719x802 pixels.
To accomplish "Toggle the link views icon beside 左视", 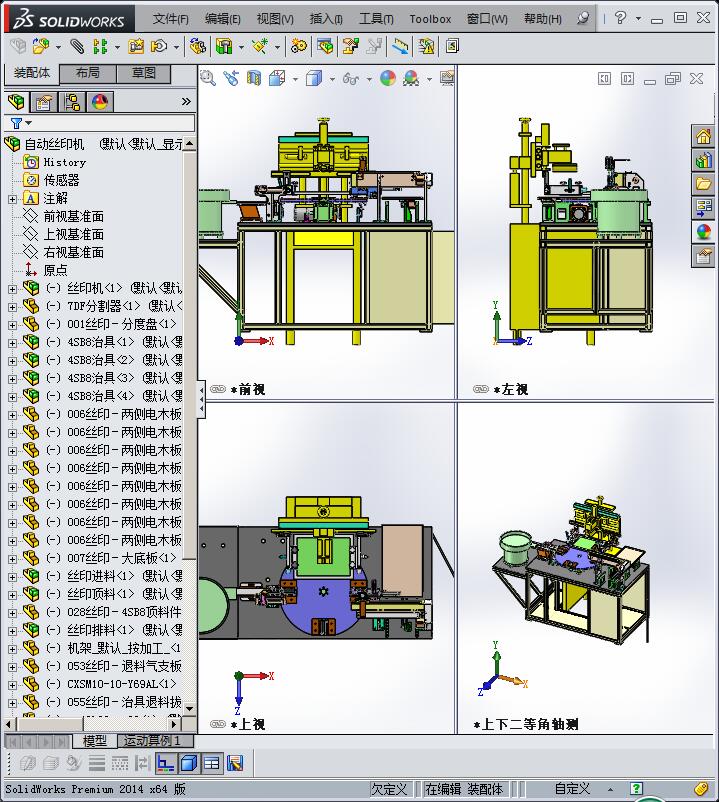I will (x=481, y=389).
